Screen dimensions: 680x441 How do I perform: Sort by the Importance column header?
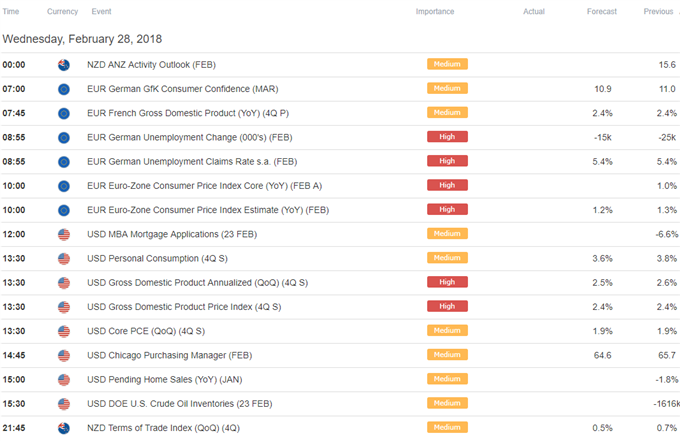click(435, 12)
